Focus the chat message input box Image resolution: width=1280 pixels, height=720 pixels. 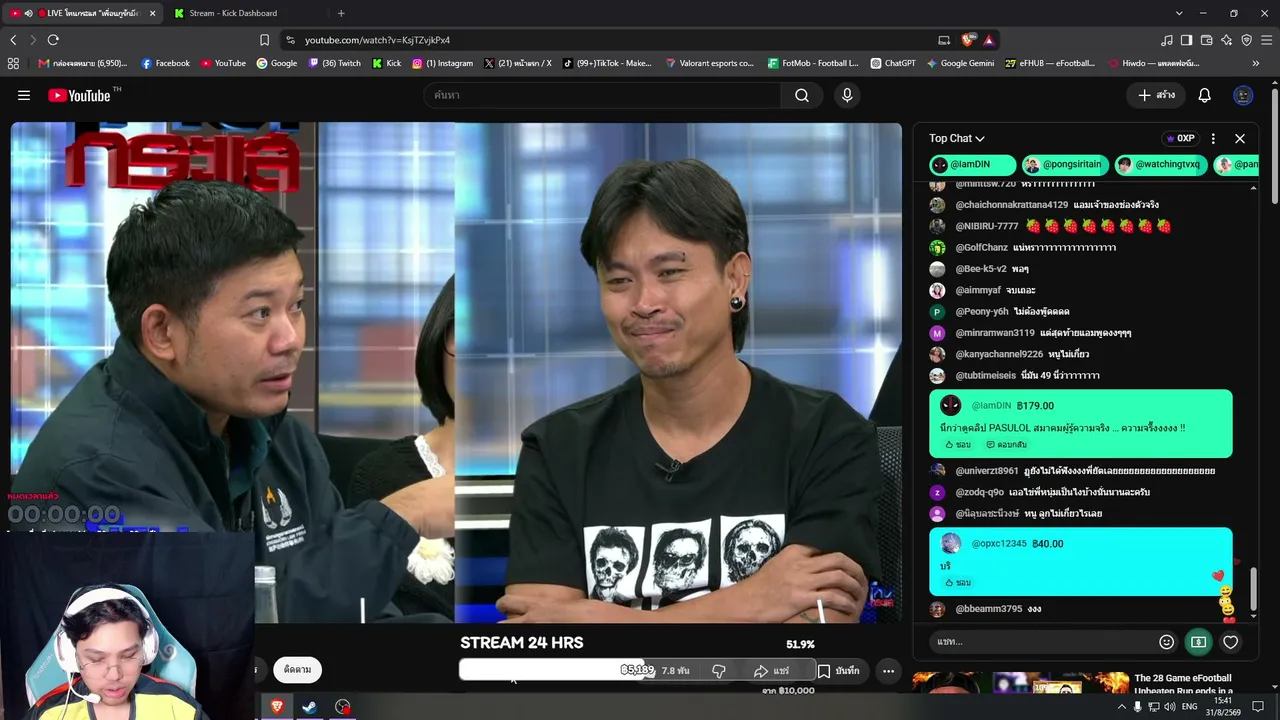click(1042, 642)
